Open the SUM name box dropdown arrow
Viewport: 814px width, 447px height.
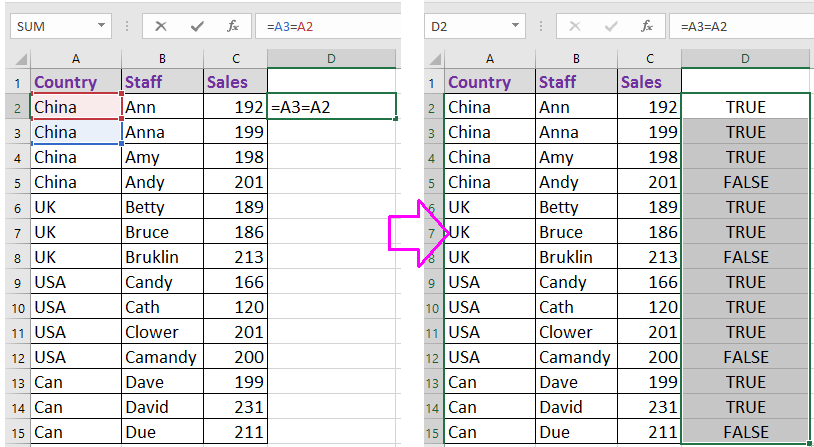click(102, 26)
